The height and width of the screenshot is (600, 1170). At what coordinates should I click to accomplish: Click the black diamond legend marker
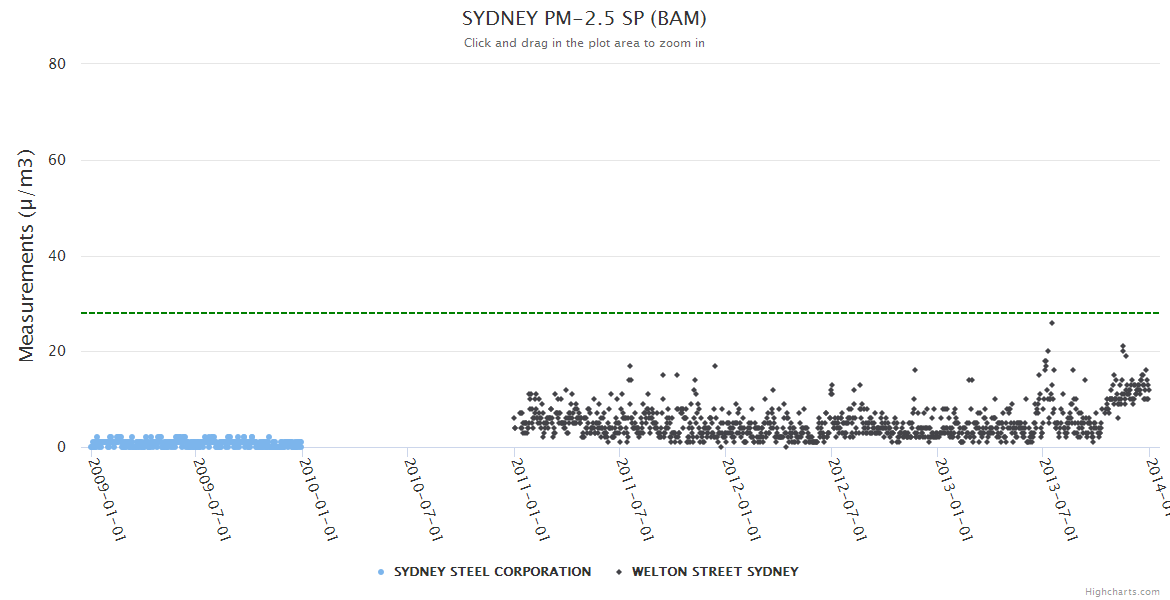619,572
